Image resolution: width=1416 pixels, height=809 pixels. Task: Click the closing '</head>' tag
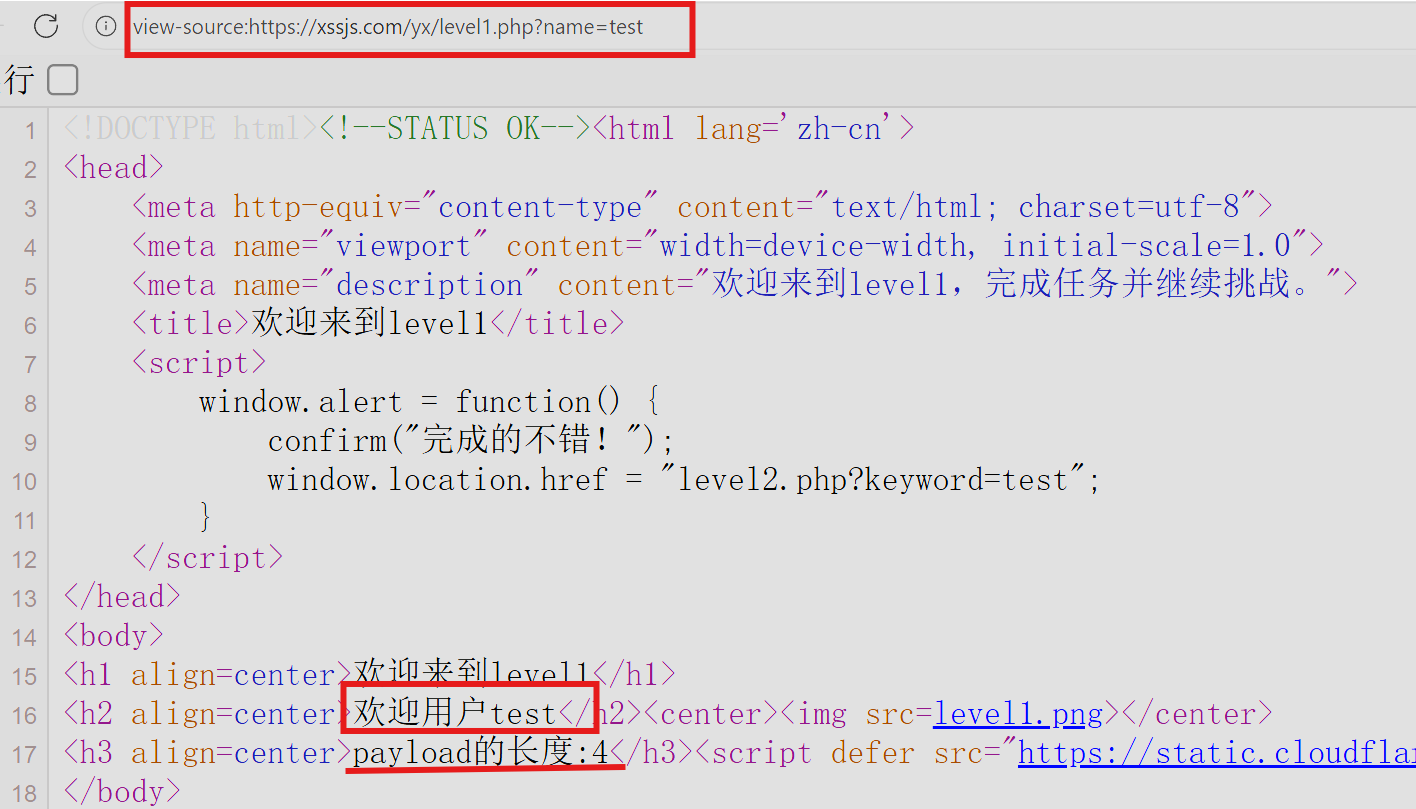122,597
